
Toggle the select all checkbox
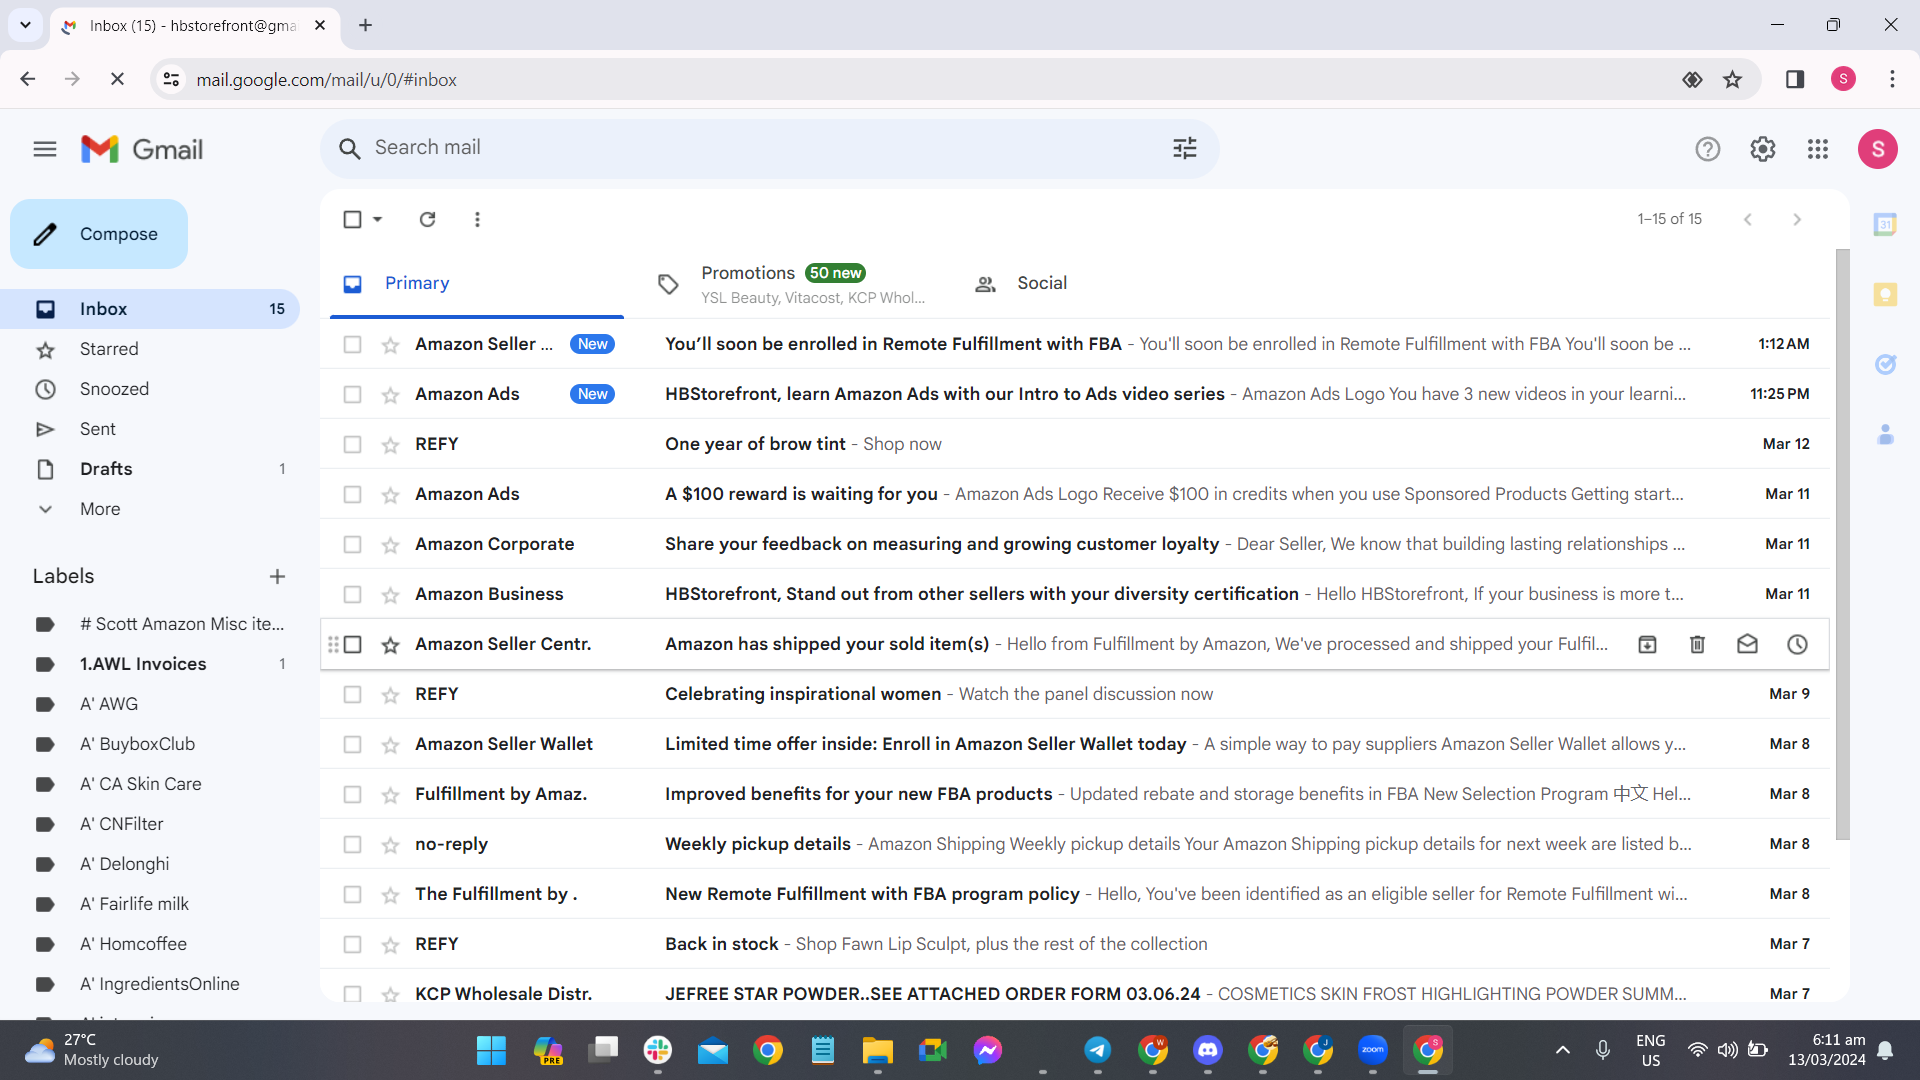(352, 219)
